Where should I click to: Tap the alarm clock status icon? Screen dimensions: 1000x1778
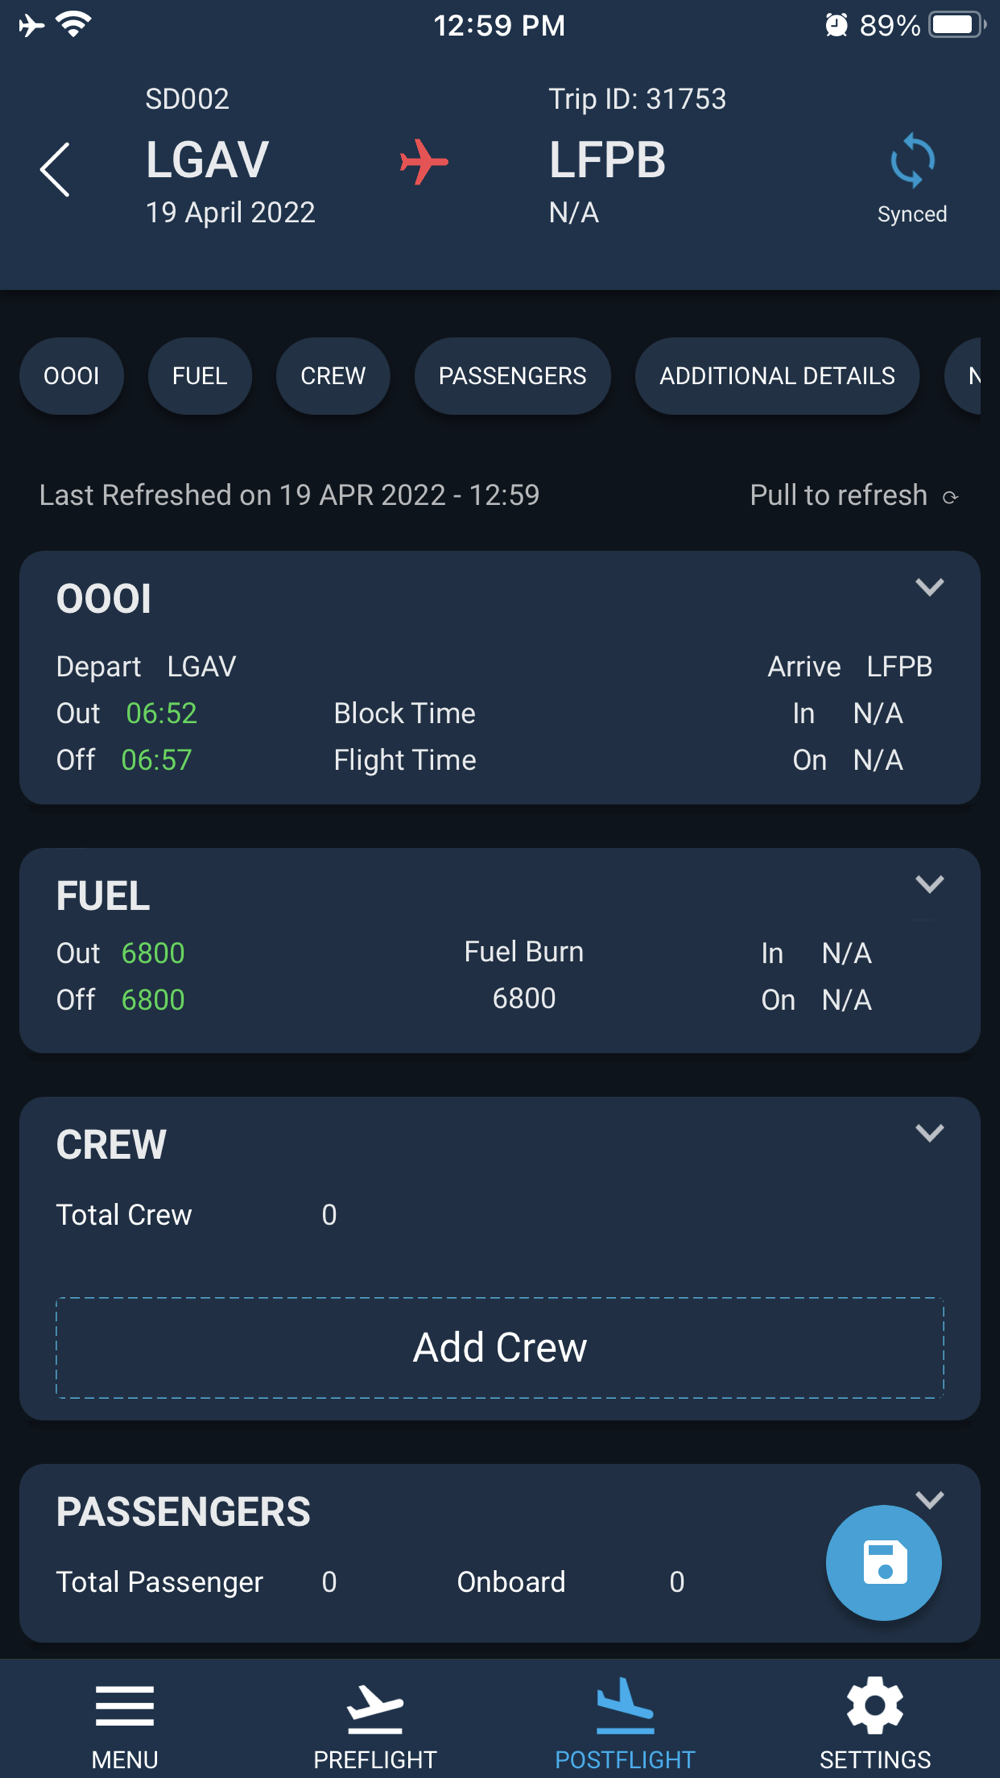836,25
